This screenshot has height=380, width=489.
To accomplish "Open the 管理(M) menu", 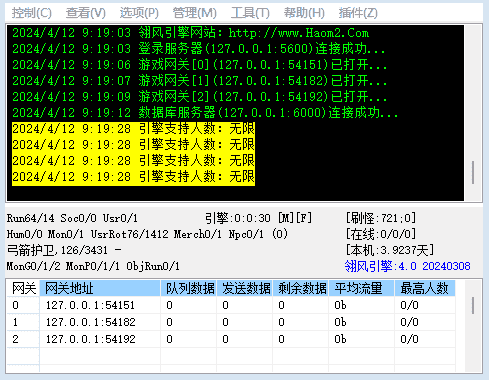I will pos(195,13).
